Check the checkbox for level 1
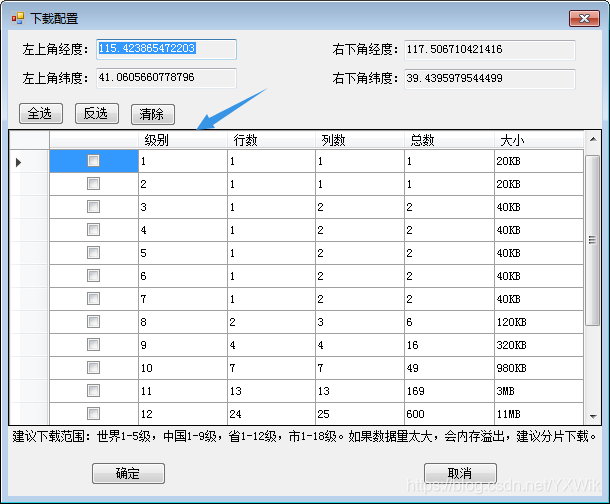Viewport: 610px width, 504px height. pyautogui.click(x=93, y=161)
